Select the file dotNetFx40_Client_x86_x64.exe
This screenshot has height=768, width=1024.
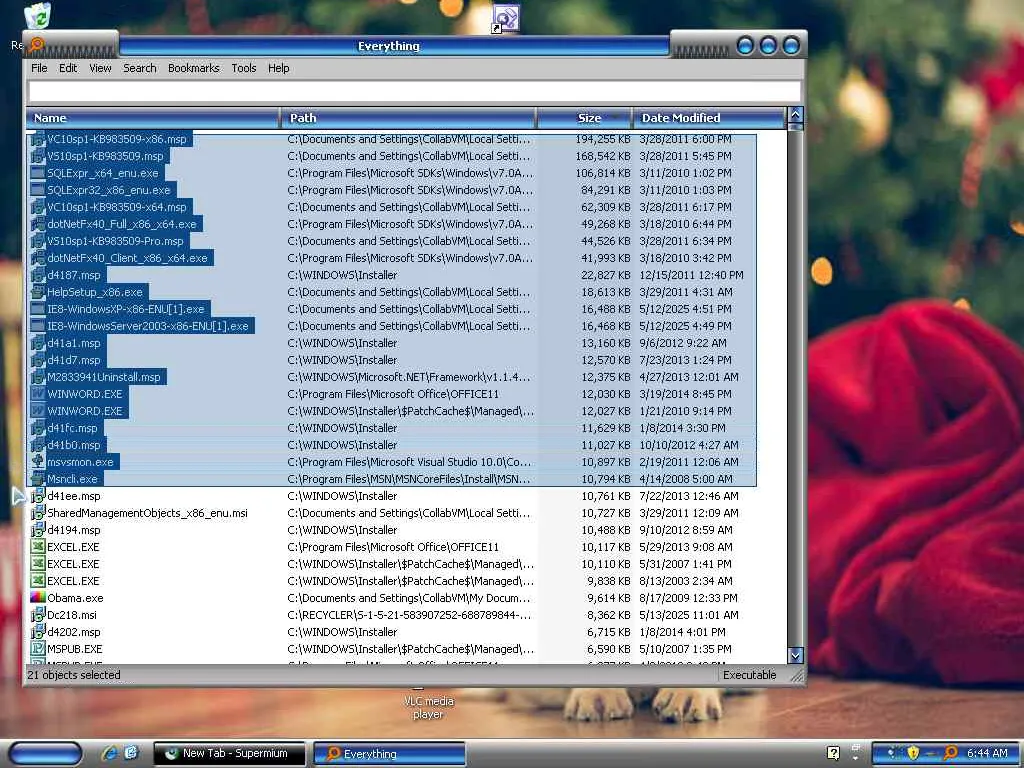tap(127, 258)
